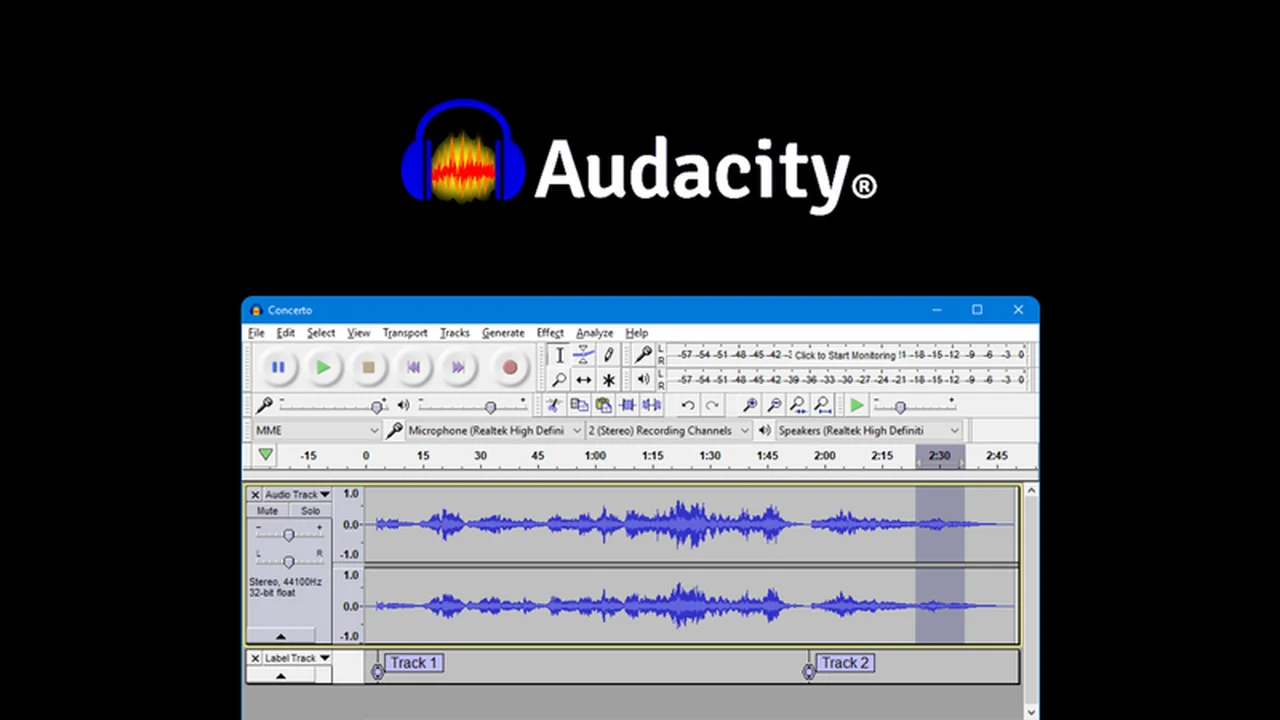Undo the last action

[688, 405]
